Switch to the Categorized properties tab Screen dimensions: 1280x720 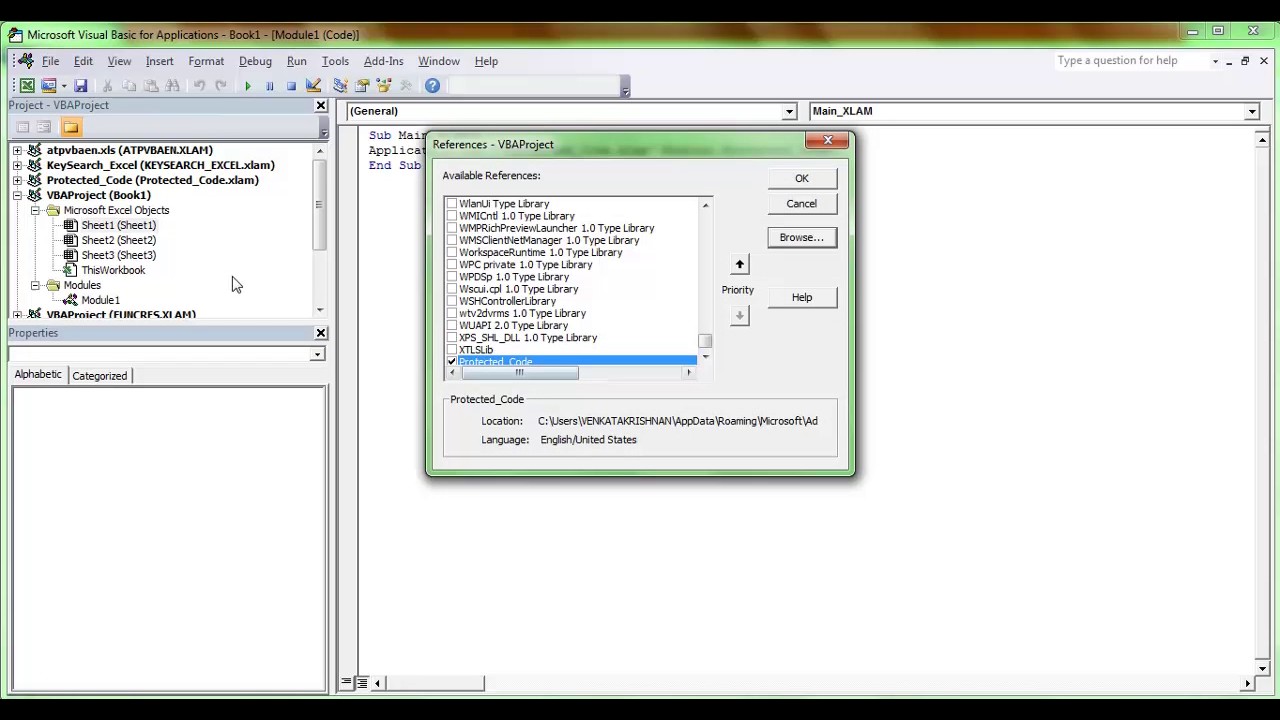click(x=100, y=376)
